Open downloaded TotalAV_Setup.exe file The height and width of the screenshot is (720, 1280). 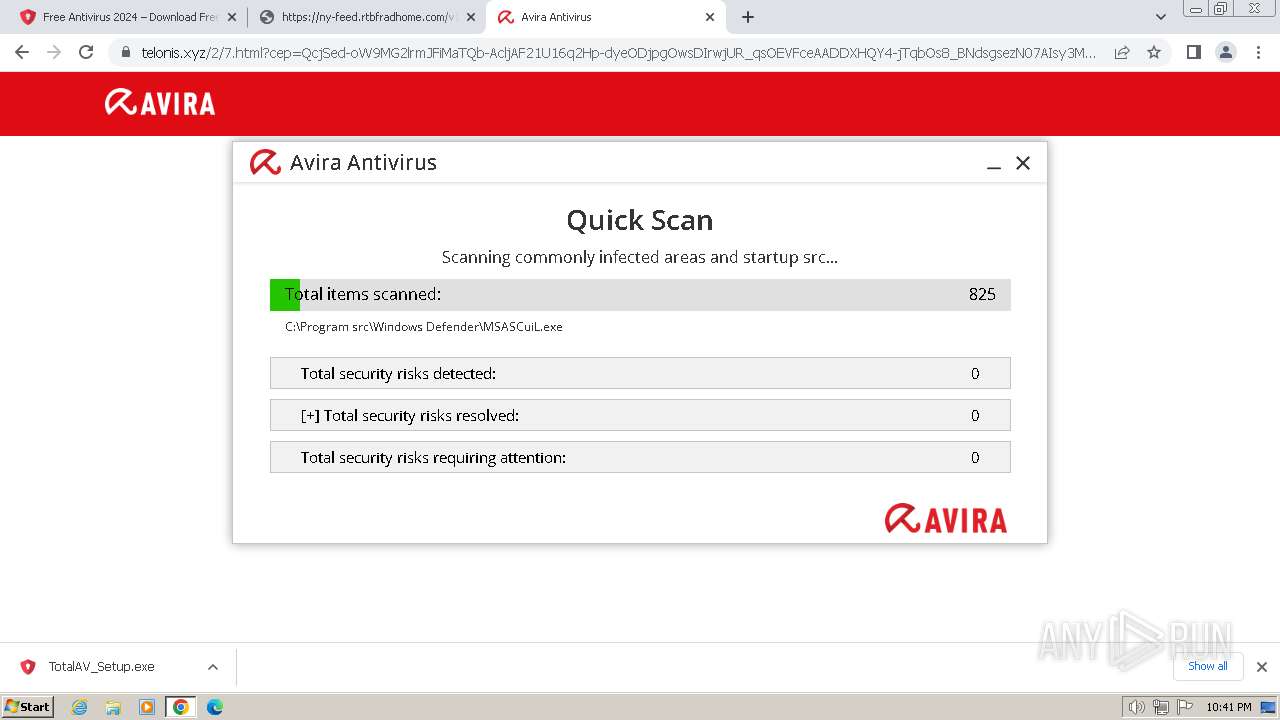[x=101, y=667]
